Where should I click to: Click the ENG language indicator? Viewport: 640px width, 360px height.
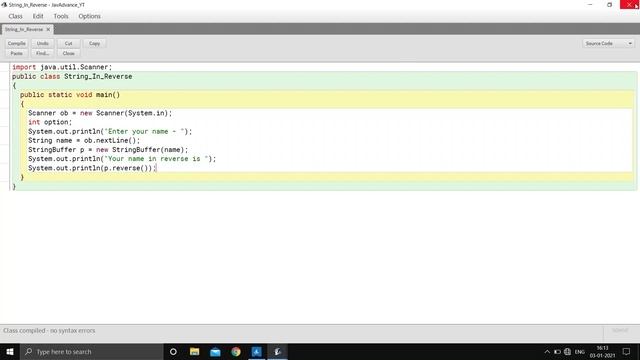[x=580, y=351]
